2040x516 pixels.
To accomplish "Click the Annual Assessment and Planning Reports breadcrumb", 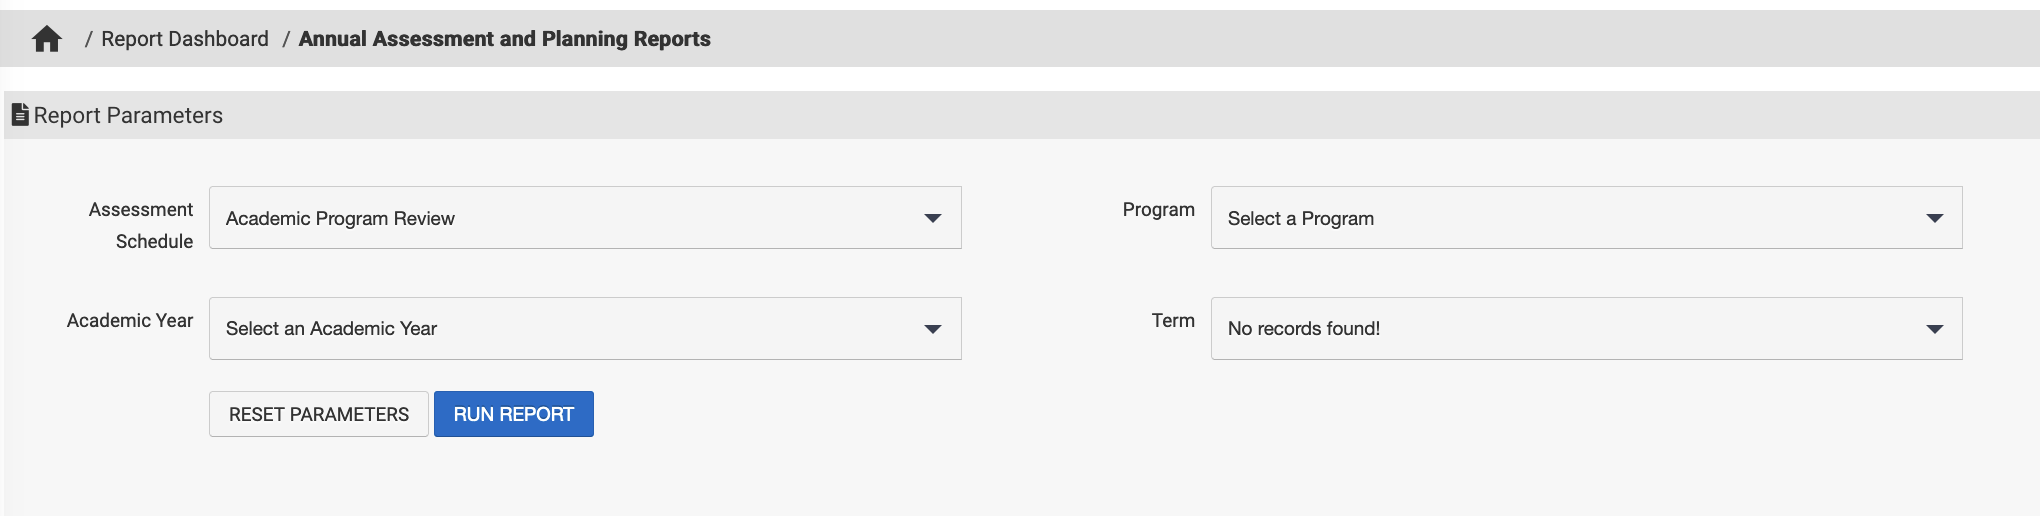I will 504,39.
